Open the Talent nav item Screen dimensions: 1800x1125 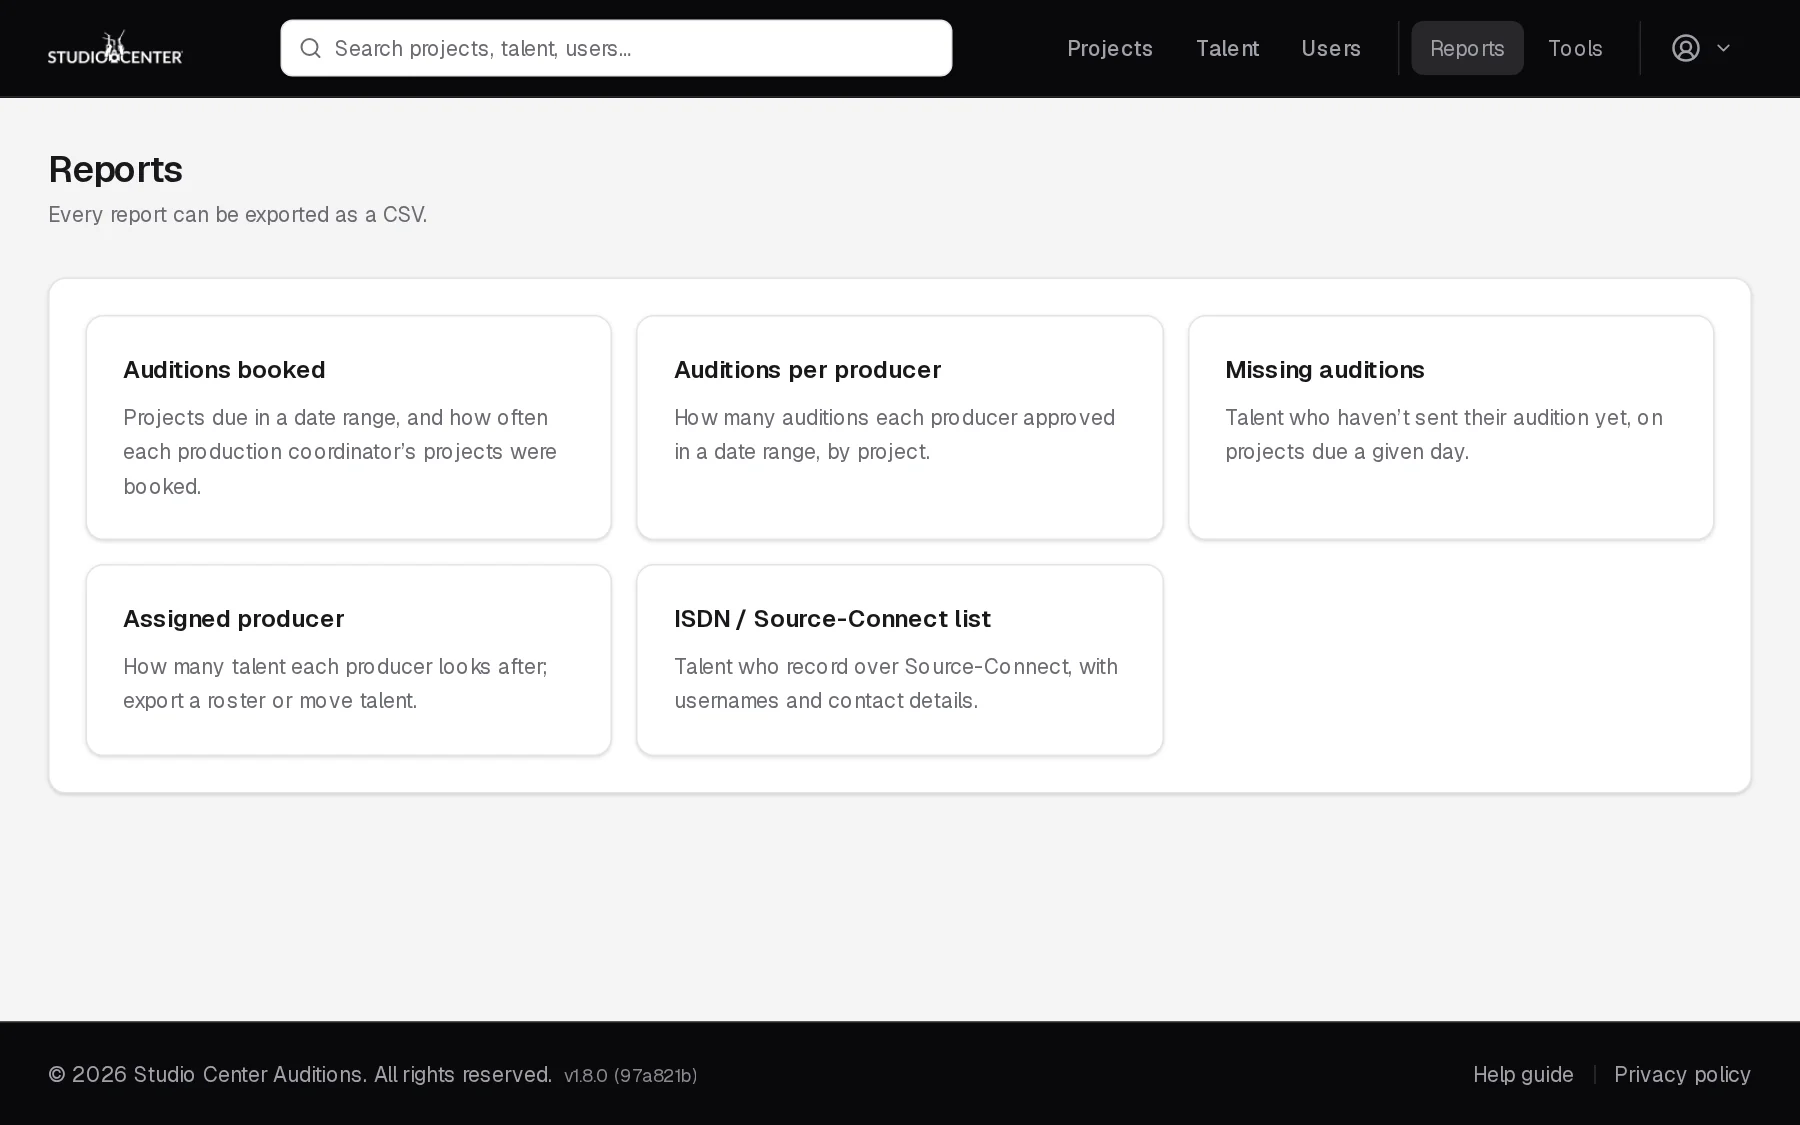tap(1227, 48)
